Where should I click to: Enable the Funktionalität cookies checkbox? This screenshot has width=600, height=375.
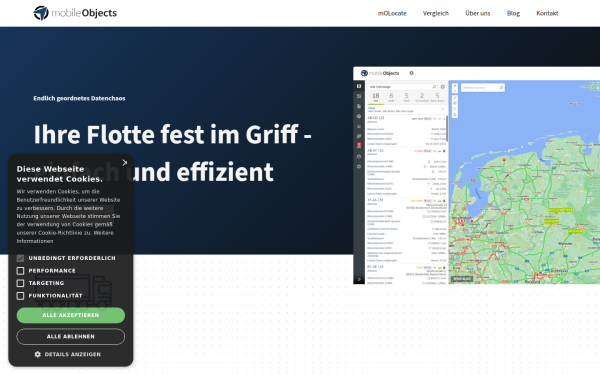click(20, 296)
